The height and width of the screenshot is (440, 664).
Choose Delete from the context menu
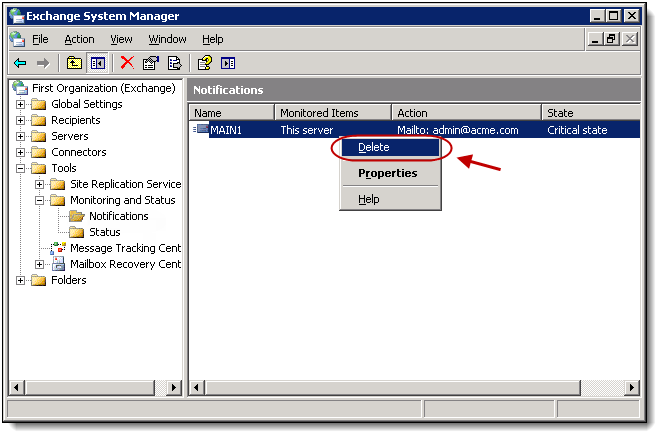pyautogui.click(x=390, y=147)
